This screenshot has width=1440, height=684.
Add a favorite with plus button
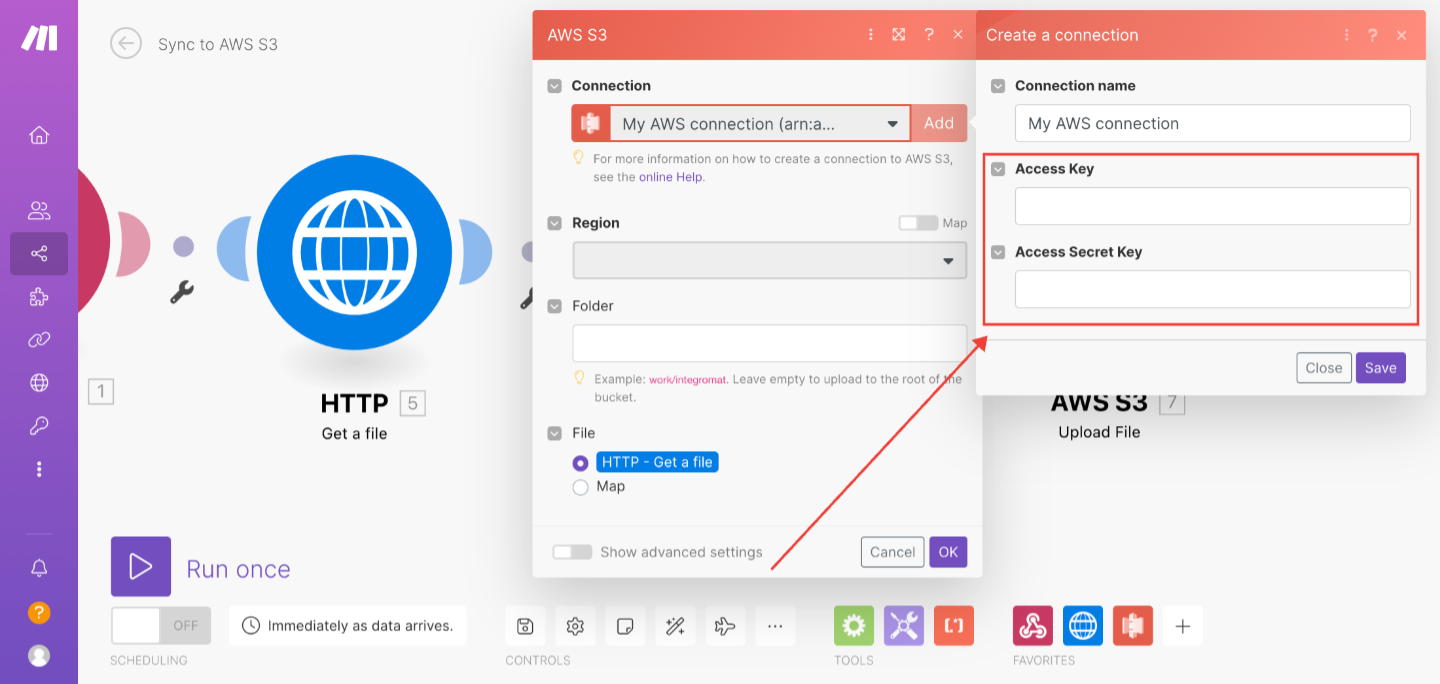(1183, 626)
